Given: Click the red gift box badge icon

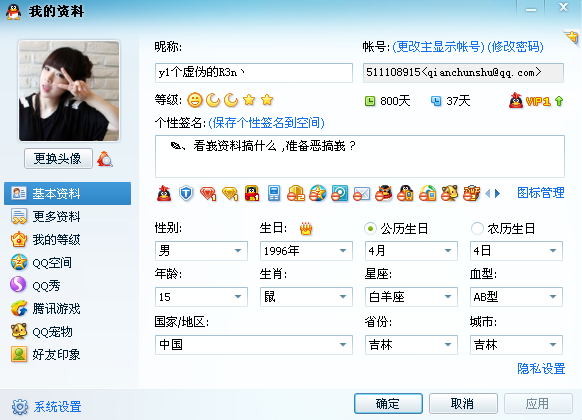Looking at the screenshot, I should tap(471, 193).
